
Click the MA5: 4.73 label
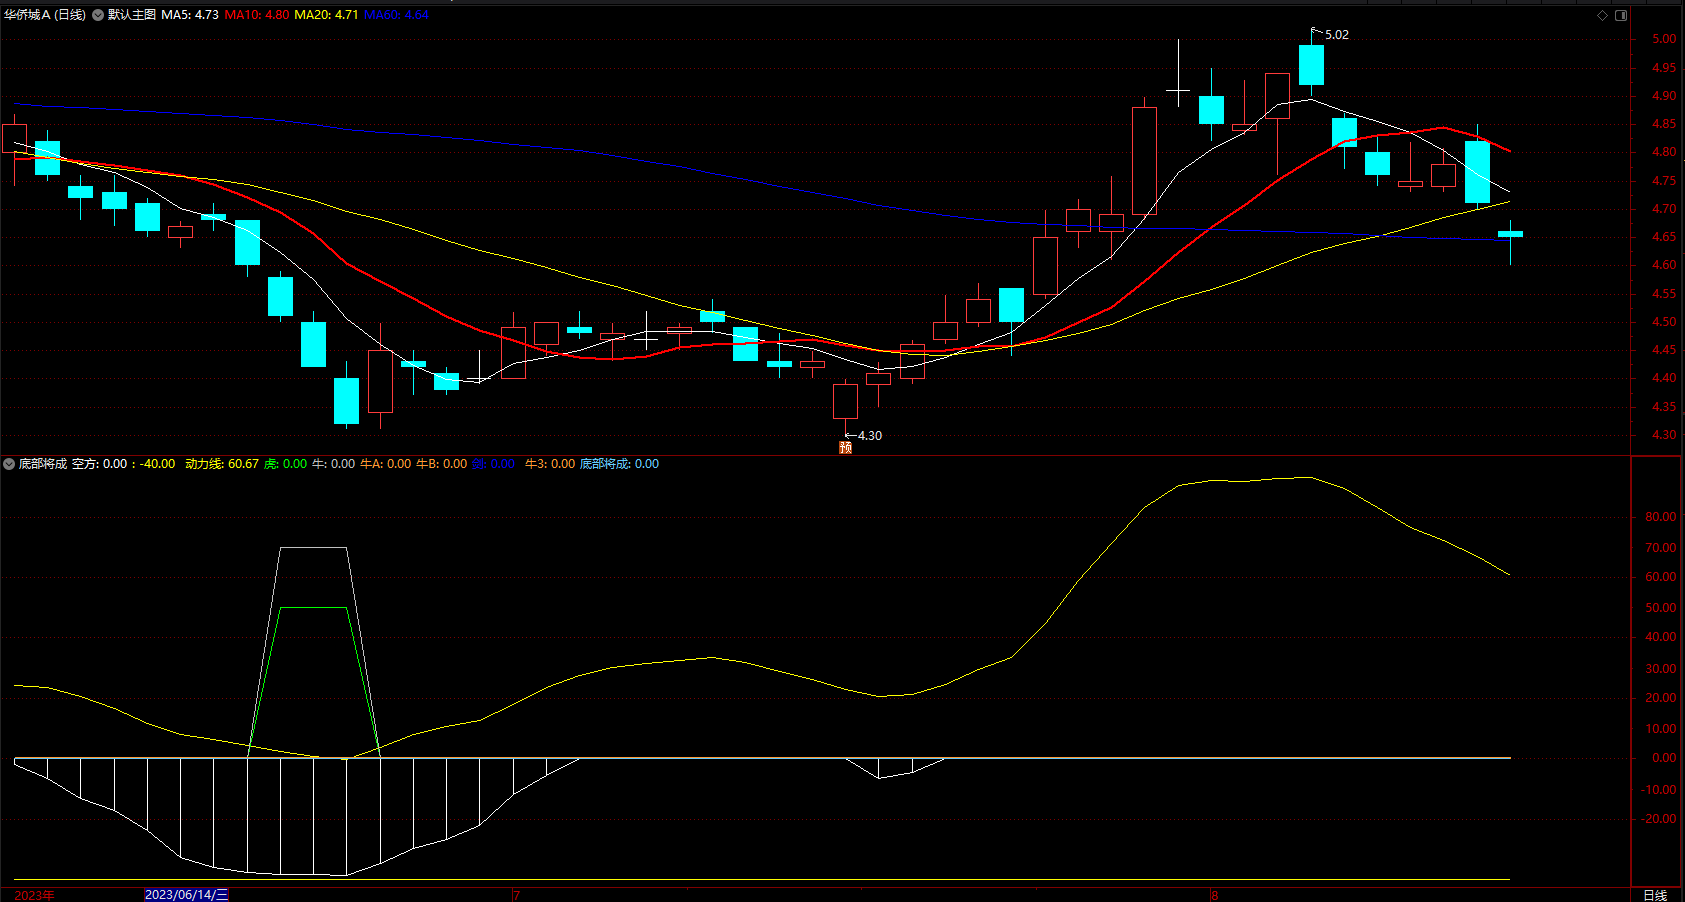[x=190, y=15]
